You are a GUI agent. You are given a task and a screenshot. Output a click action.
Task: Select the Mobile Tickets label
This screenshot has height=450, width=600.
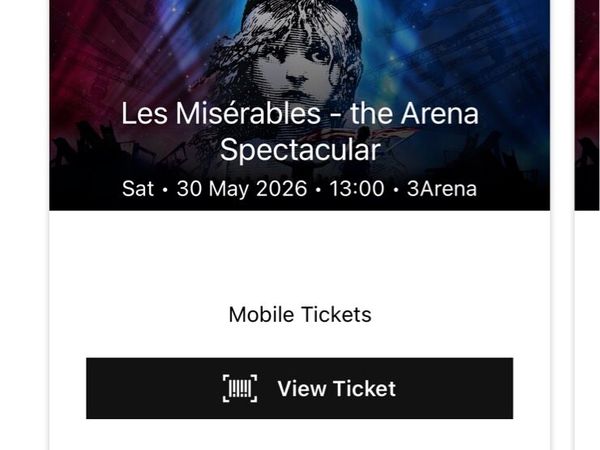(299, 315)
